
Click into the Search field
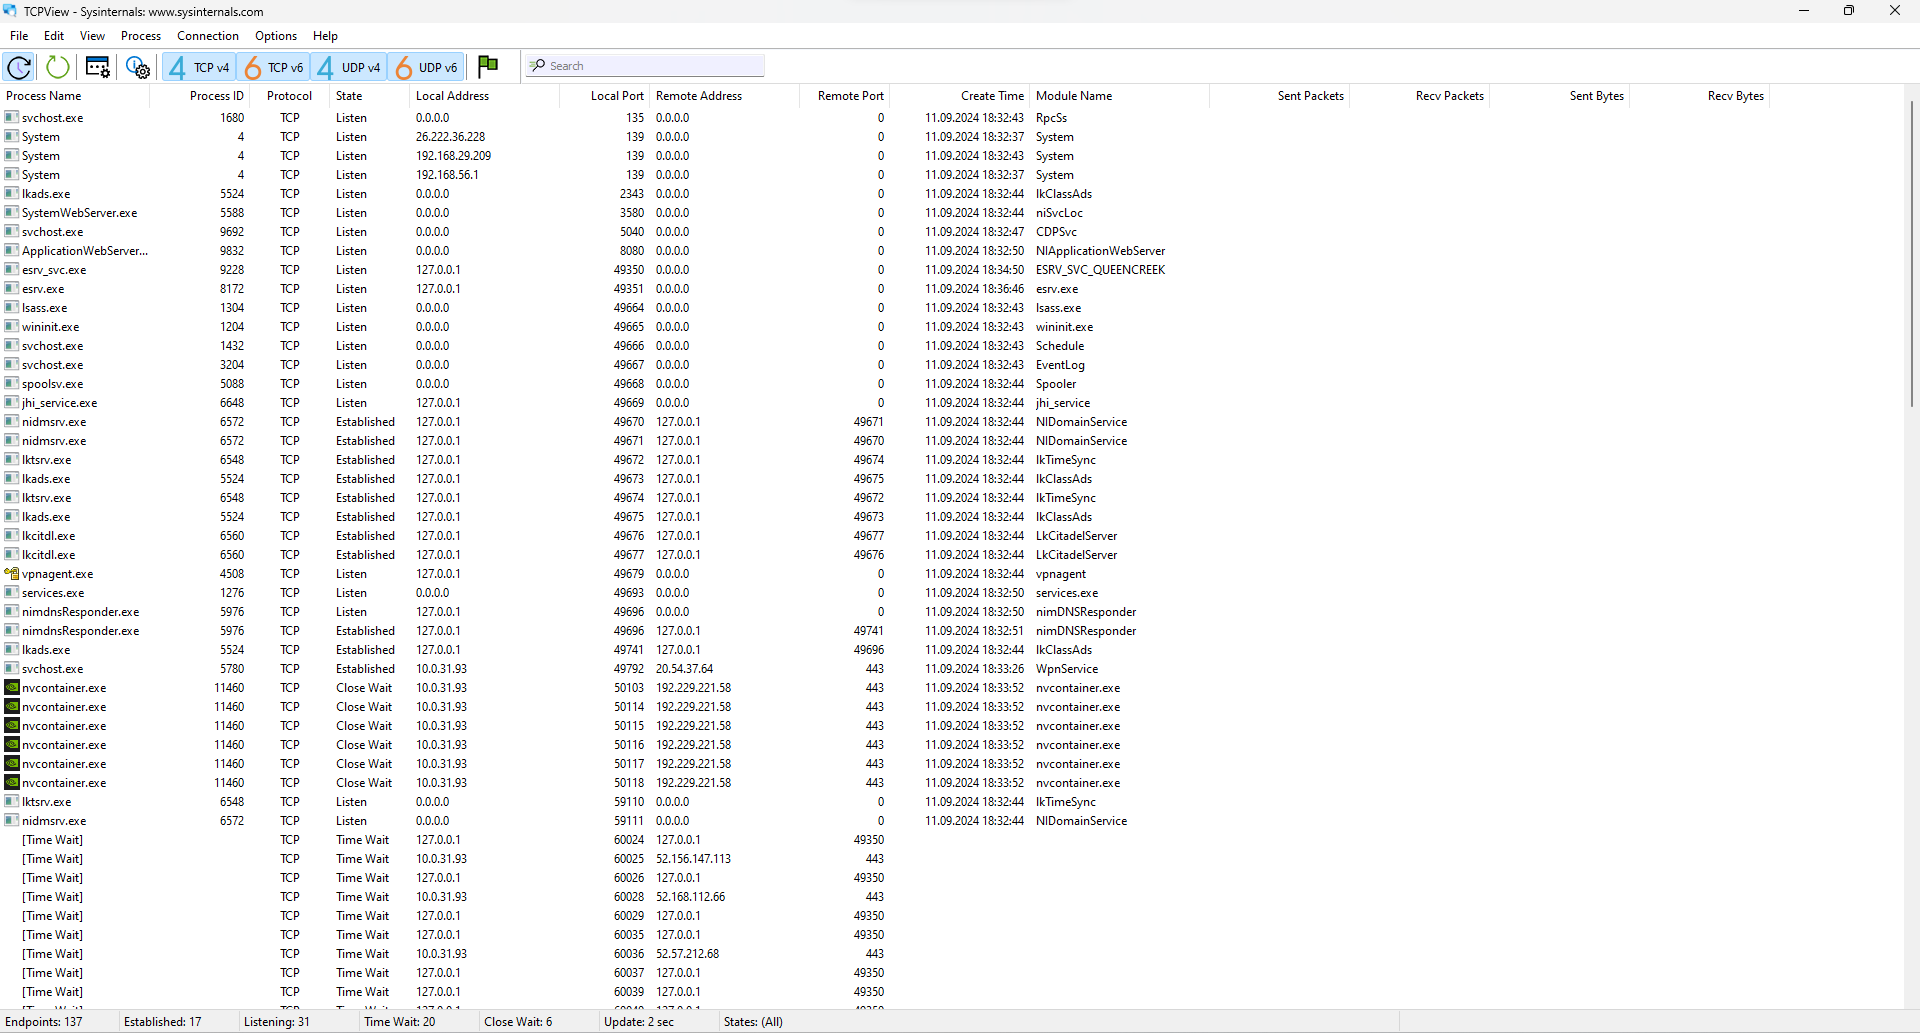[646, 66]
